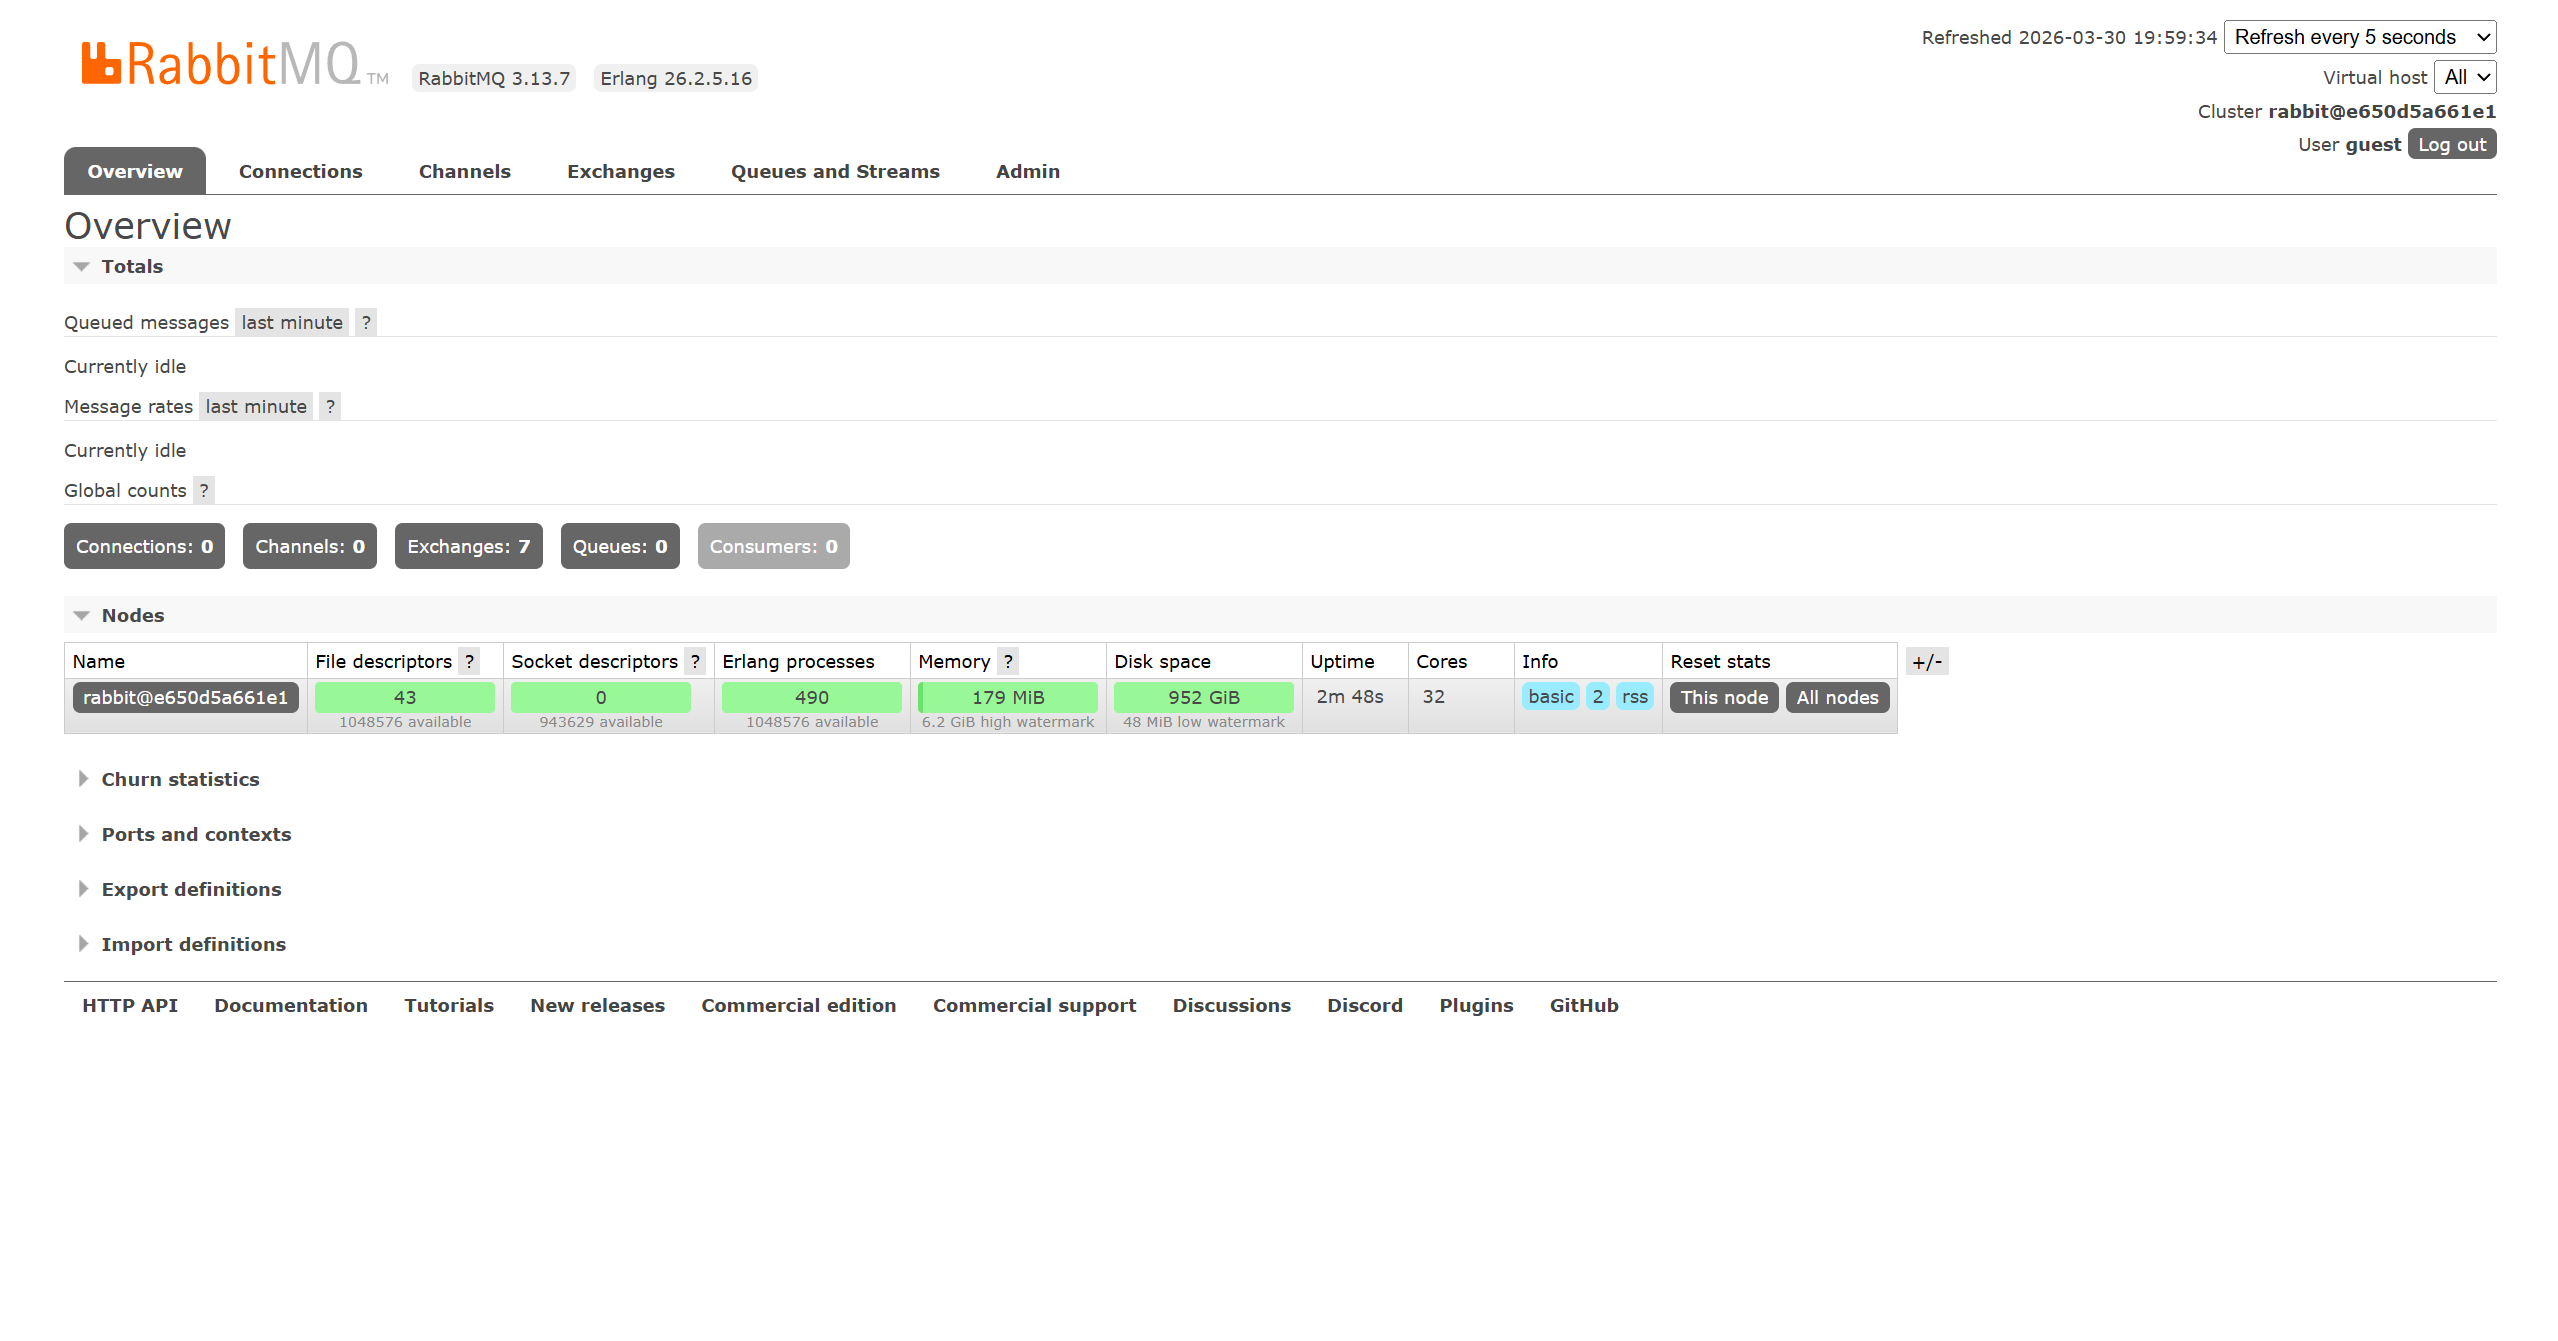
Task: Click Exchanges: 7 count button
Action: point(469,546)
